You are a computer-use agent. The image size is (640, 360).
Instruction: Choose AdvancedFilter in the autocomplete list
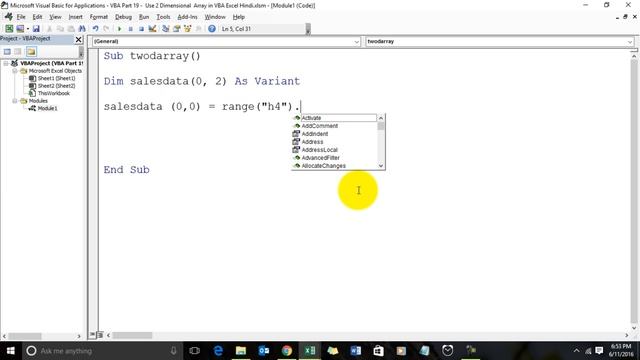[x=335, y=158]
